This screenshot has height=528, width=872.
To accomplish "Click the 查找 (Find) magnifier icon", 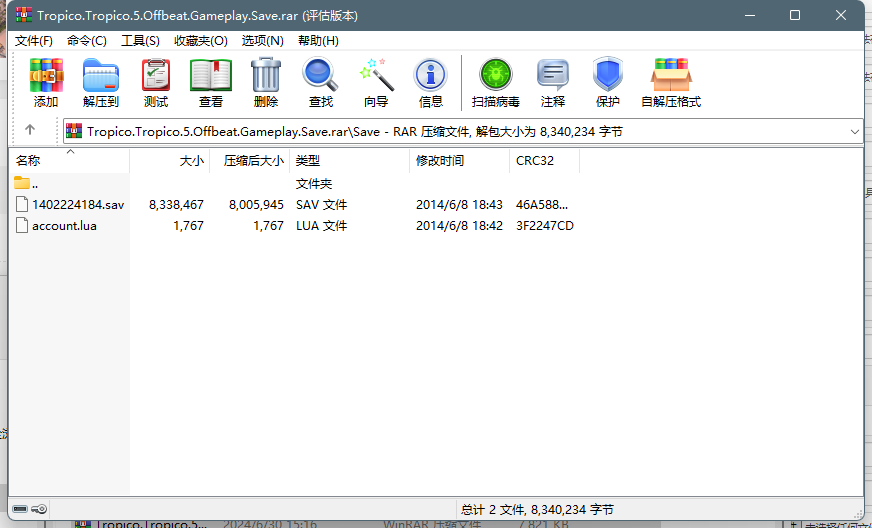I will (x=320, y=75).
